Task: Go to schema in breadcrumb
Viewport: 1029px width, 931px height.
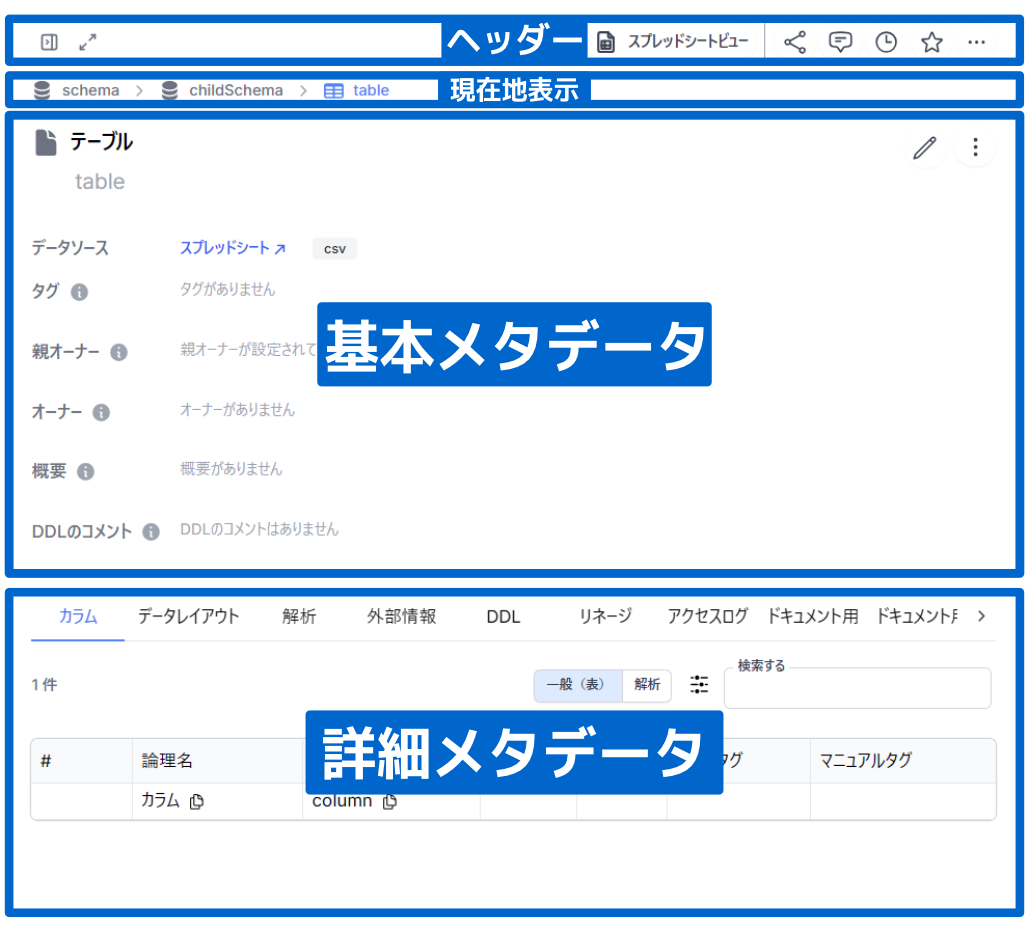Action: tap(91, 90)
